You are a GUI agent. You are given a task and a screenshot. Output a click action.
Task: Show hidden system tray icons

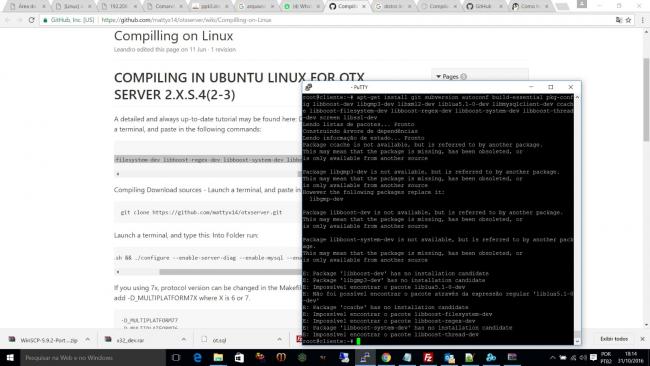(553, 357)
